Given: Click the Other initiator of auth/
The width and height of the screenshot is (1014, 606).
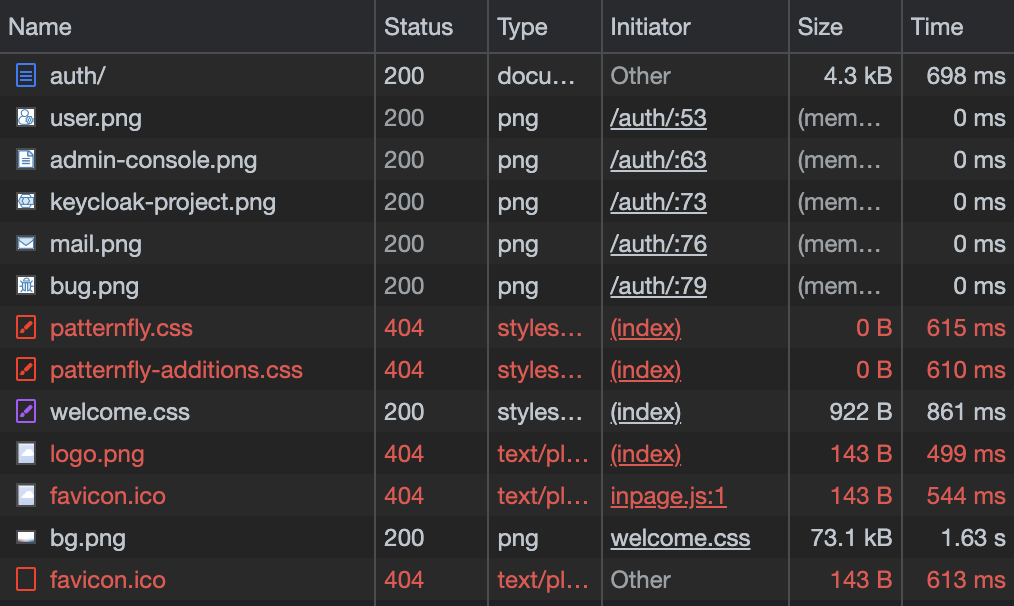Looking at the screenshot, I should [x=640, y=76].
